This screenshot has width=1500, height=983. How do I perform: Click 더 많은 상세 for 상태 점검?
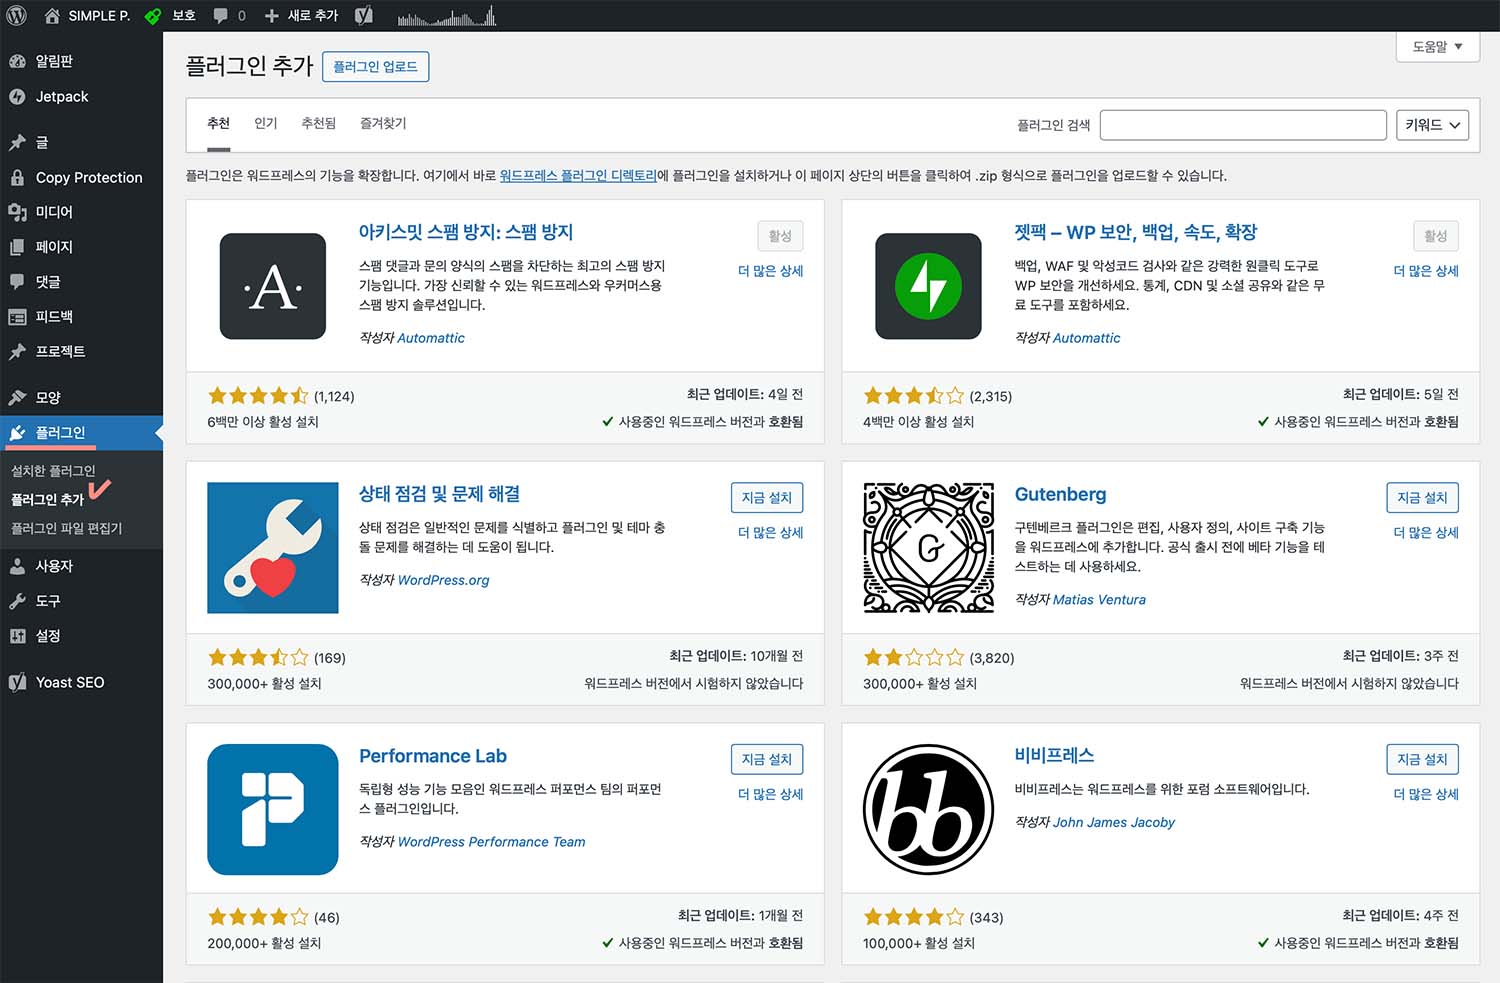[x=770, y=533]
